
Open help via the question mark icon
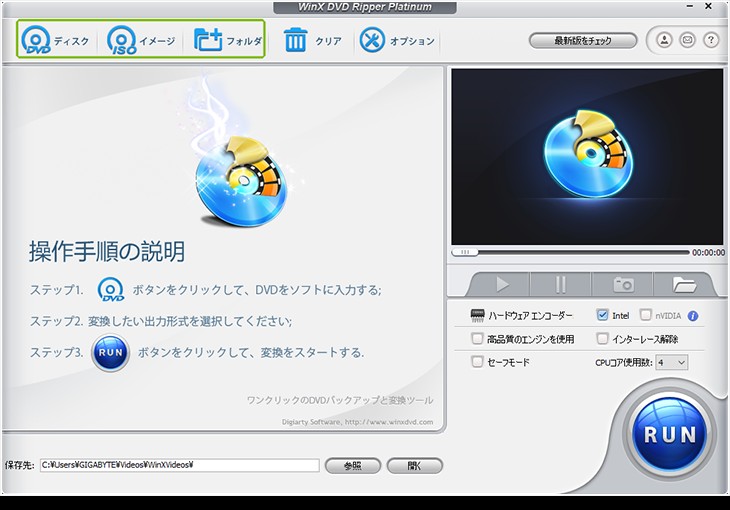710,40
